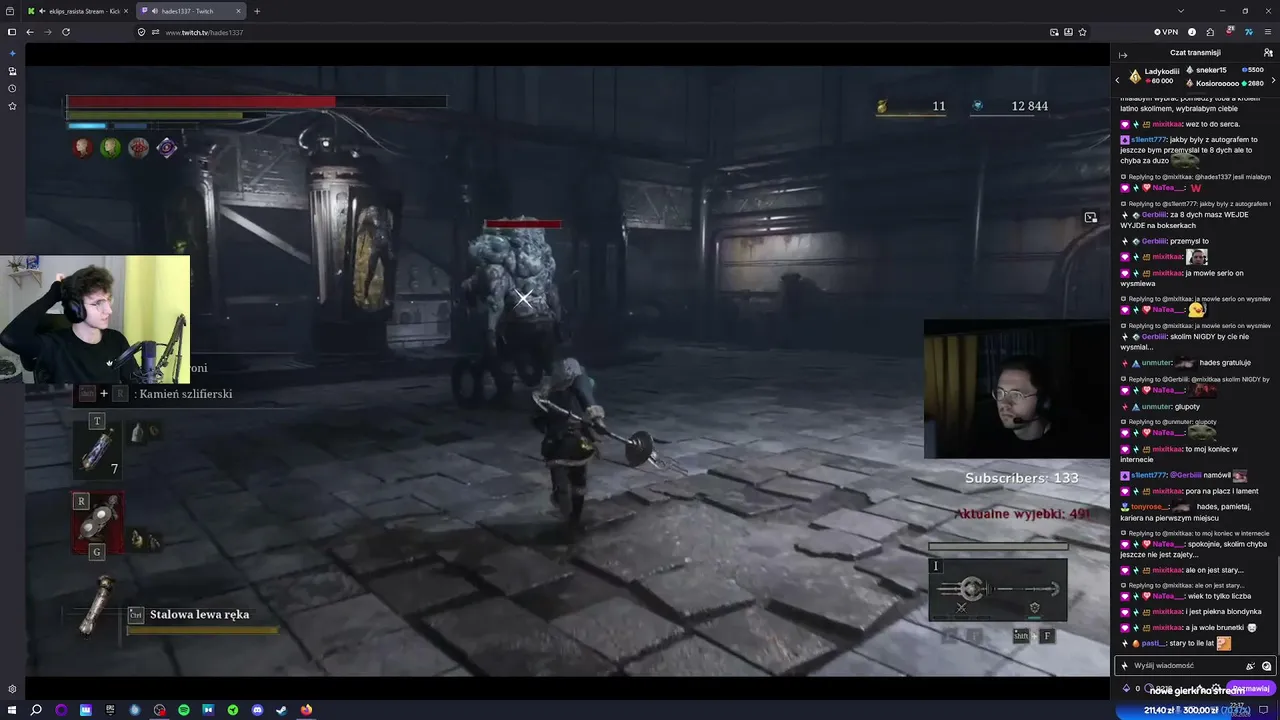Open the sidebar history clock icon
This screenshot has height=720, width=1280.
click(x=12, y=88)
